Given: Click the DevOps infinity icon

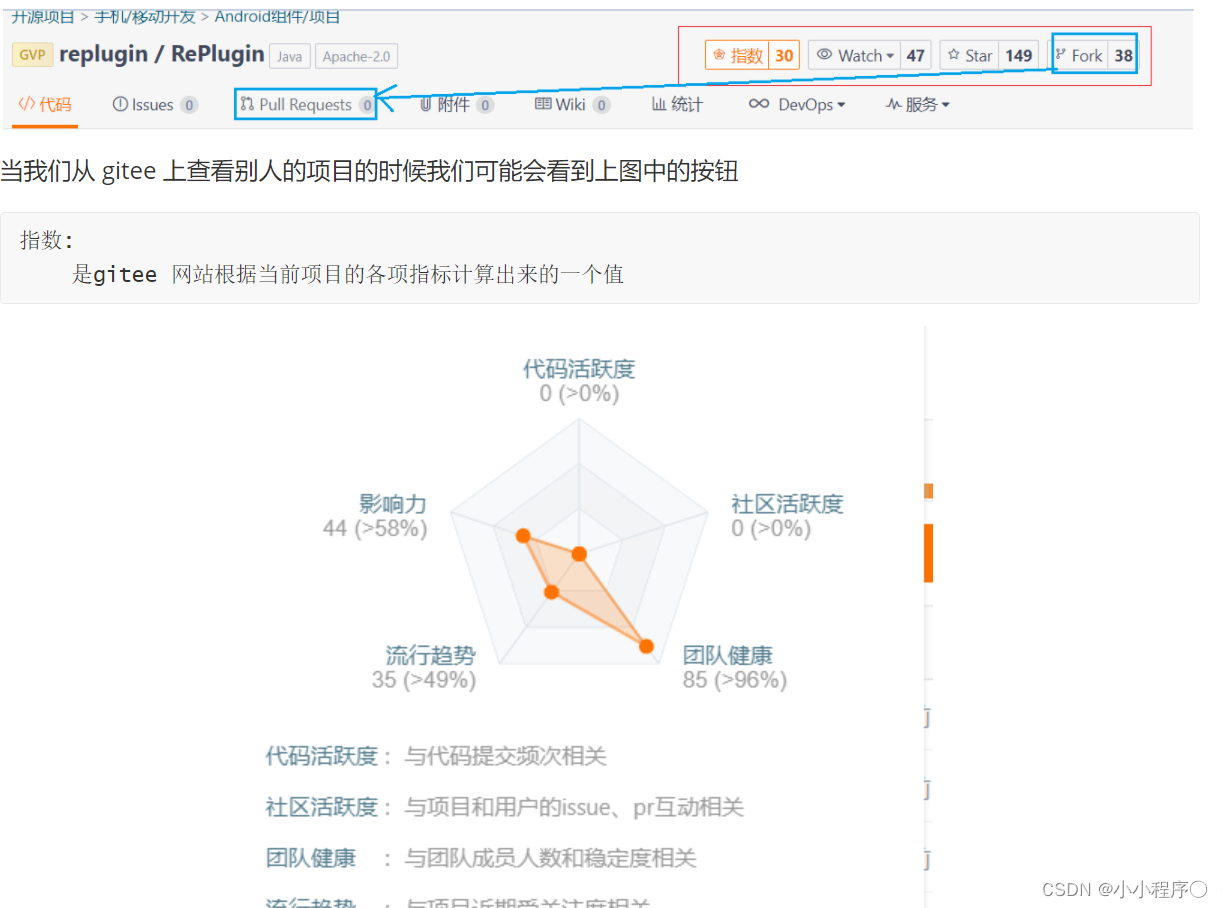Looking at the screenshot, I should (759, 105).
